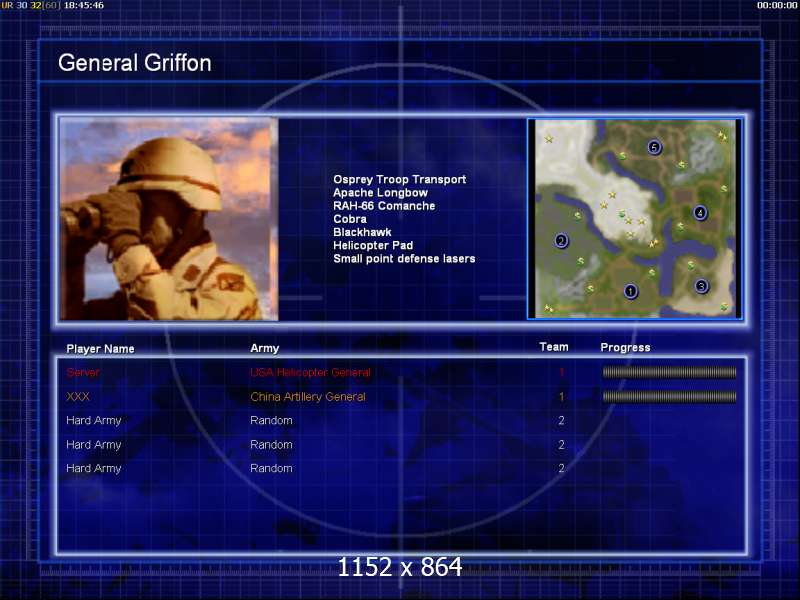Viewport: 800px width, 600px height.
Task: Click the 'Progress' column header
Action: pos(626,347)
